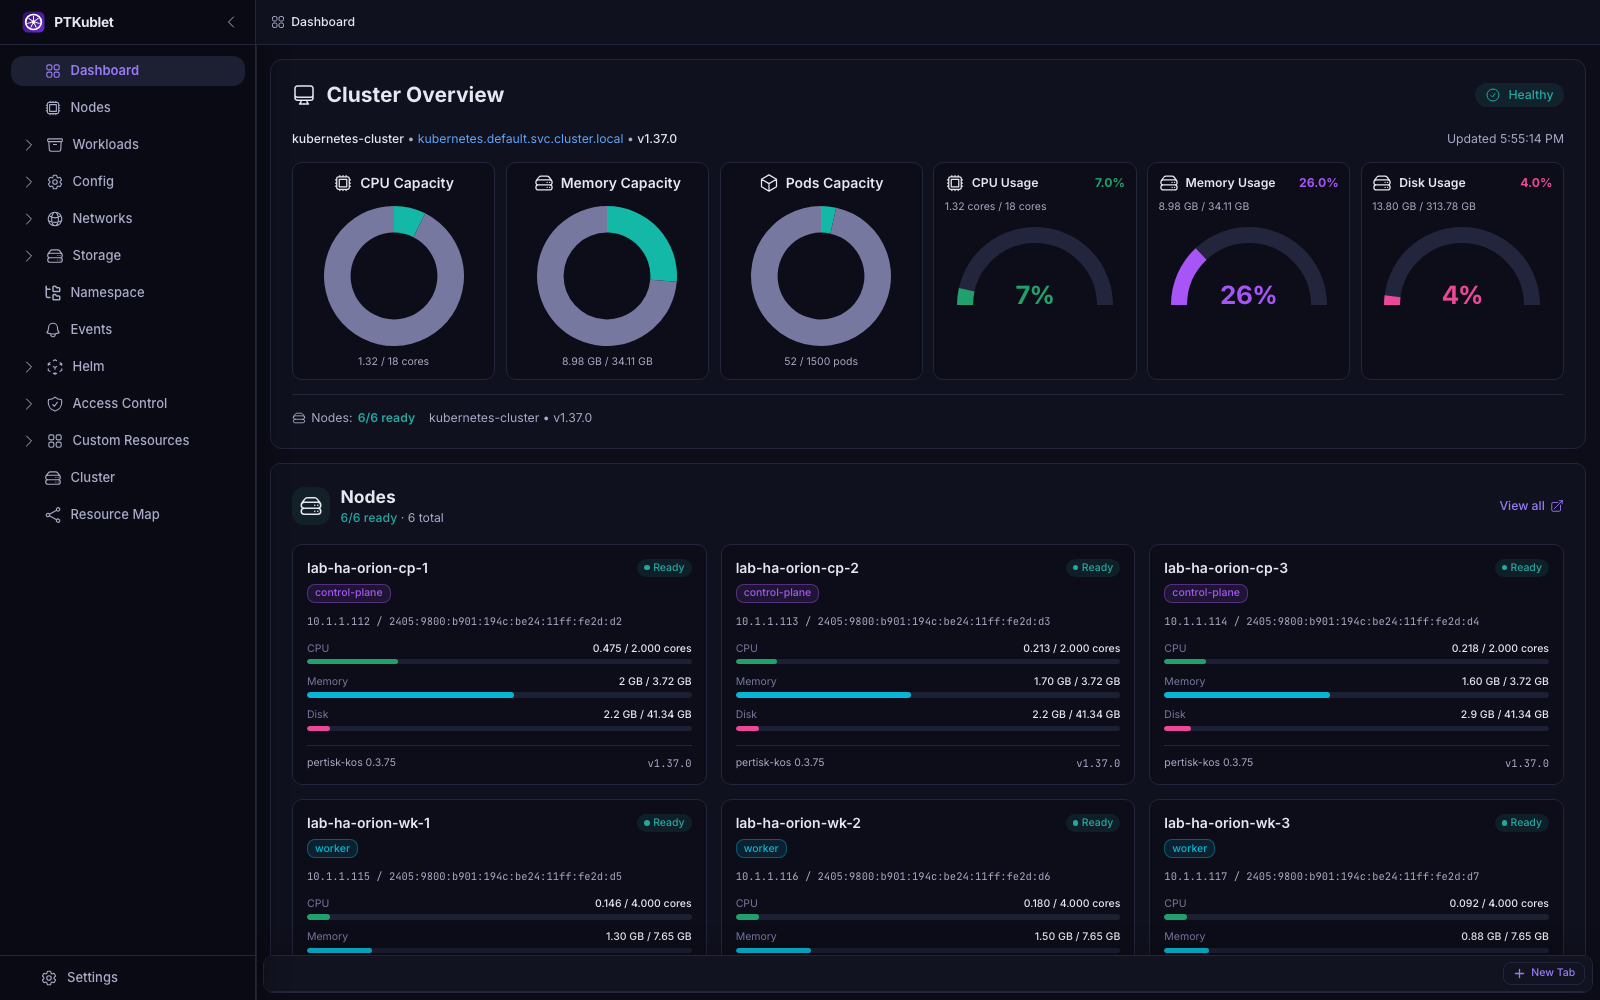Click the Resource Map share icon
1600x1000 pixels.
coord(53,515)
